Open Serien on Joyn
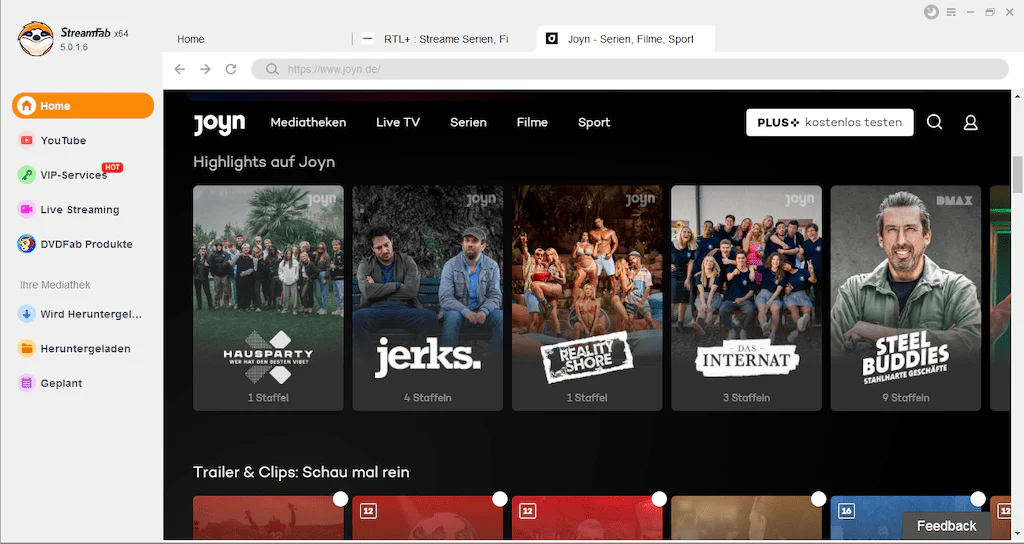Viewport: 1024px width, 544px height. [x=468, y=122]
